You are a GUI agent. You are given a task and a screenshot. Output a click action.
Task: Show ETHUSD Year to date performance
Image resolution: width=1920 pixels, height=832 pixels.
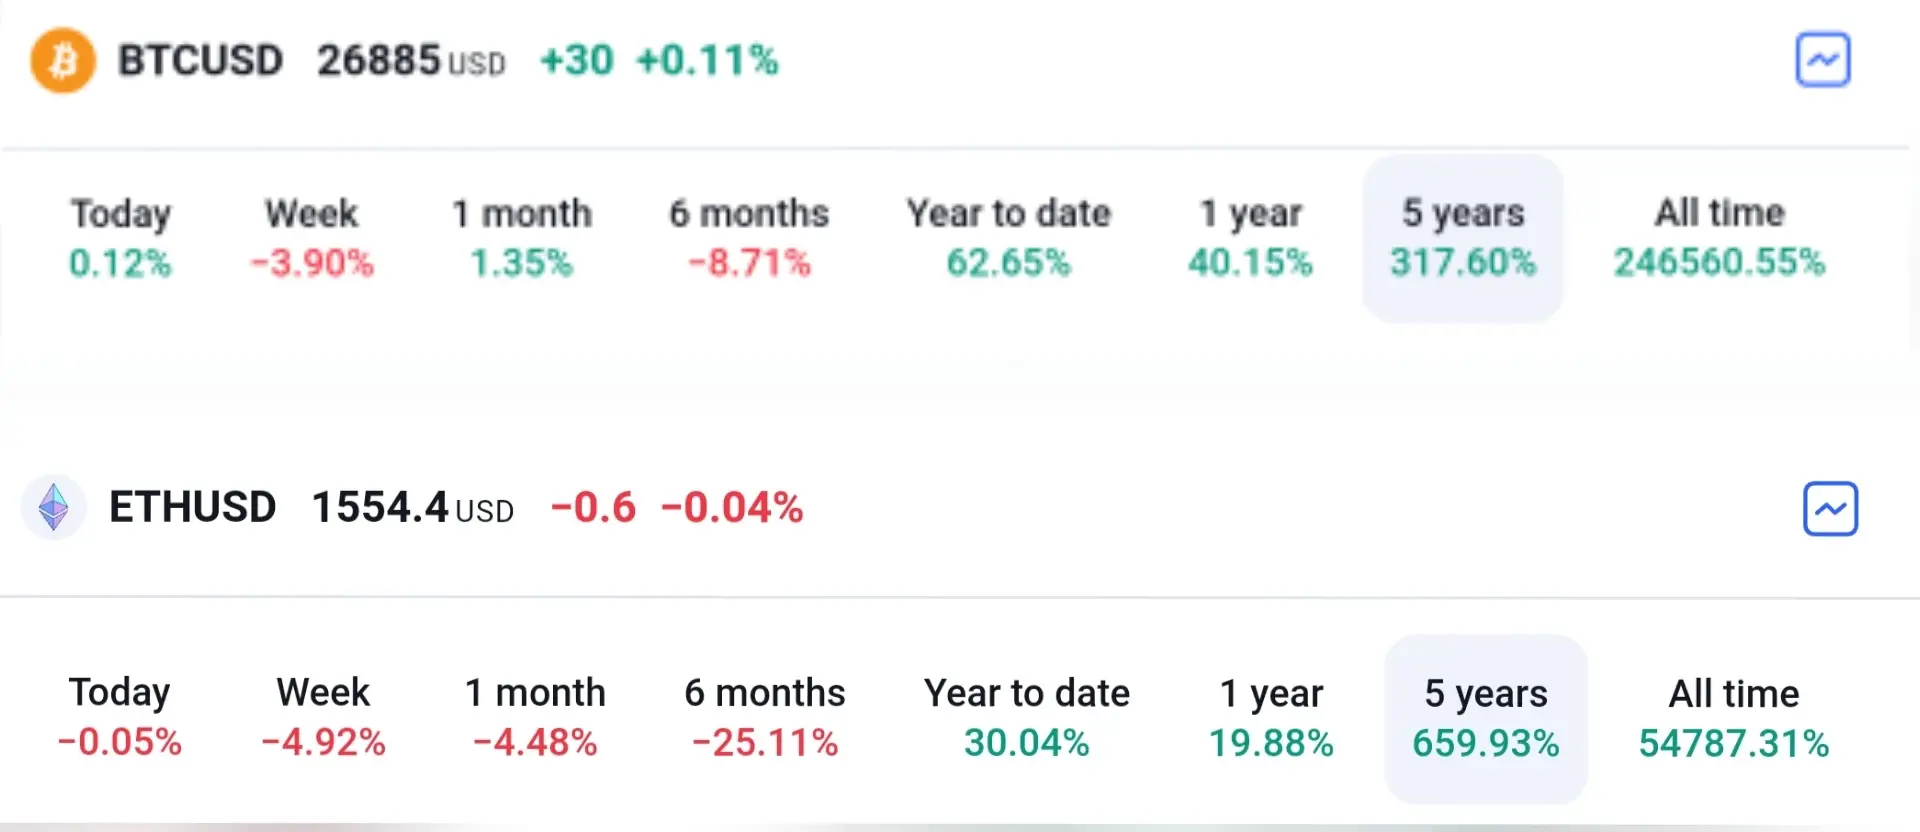pos(1026,717)
